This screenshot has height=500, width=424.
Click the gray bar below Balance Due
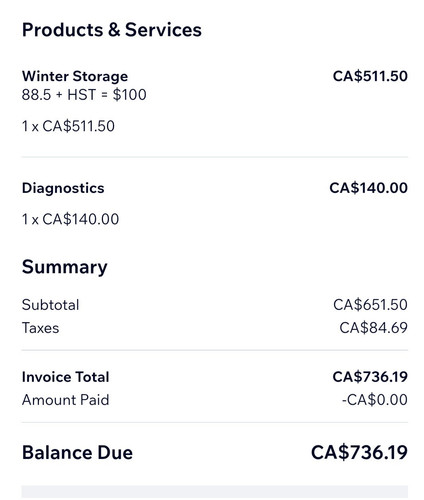tap(215, 492)
